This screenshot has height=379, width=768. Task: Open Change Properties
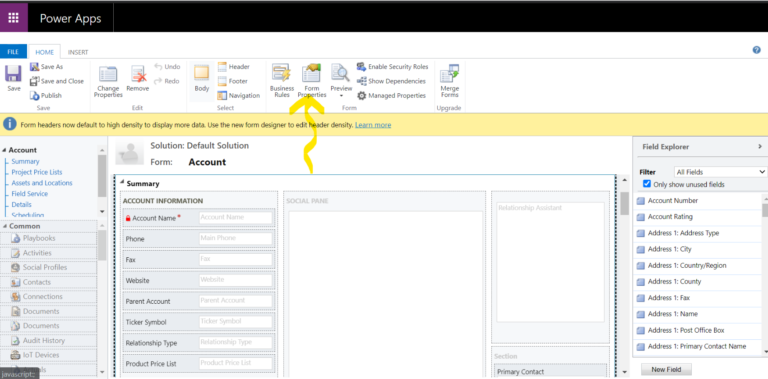click(108, 81)
